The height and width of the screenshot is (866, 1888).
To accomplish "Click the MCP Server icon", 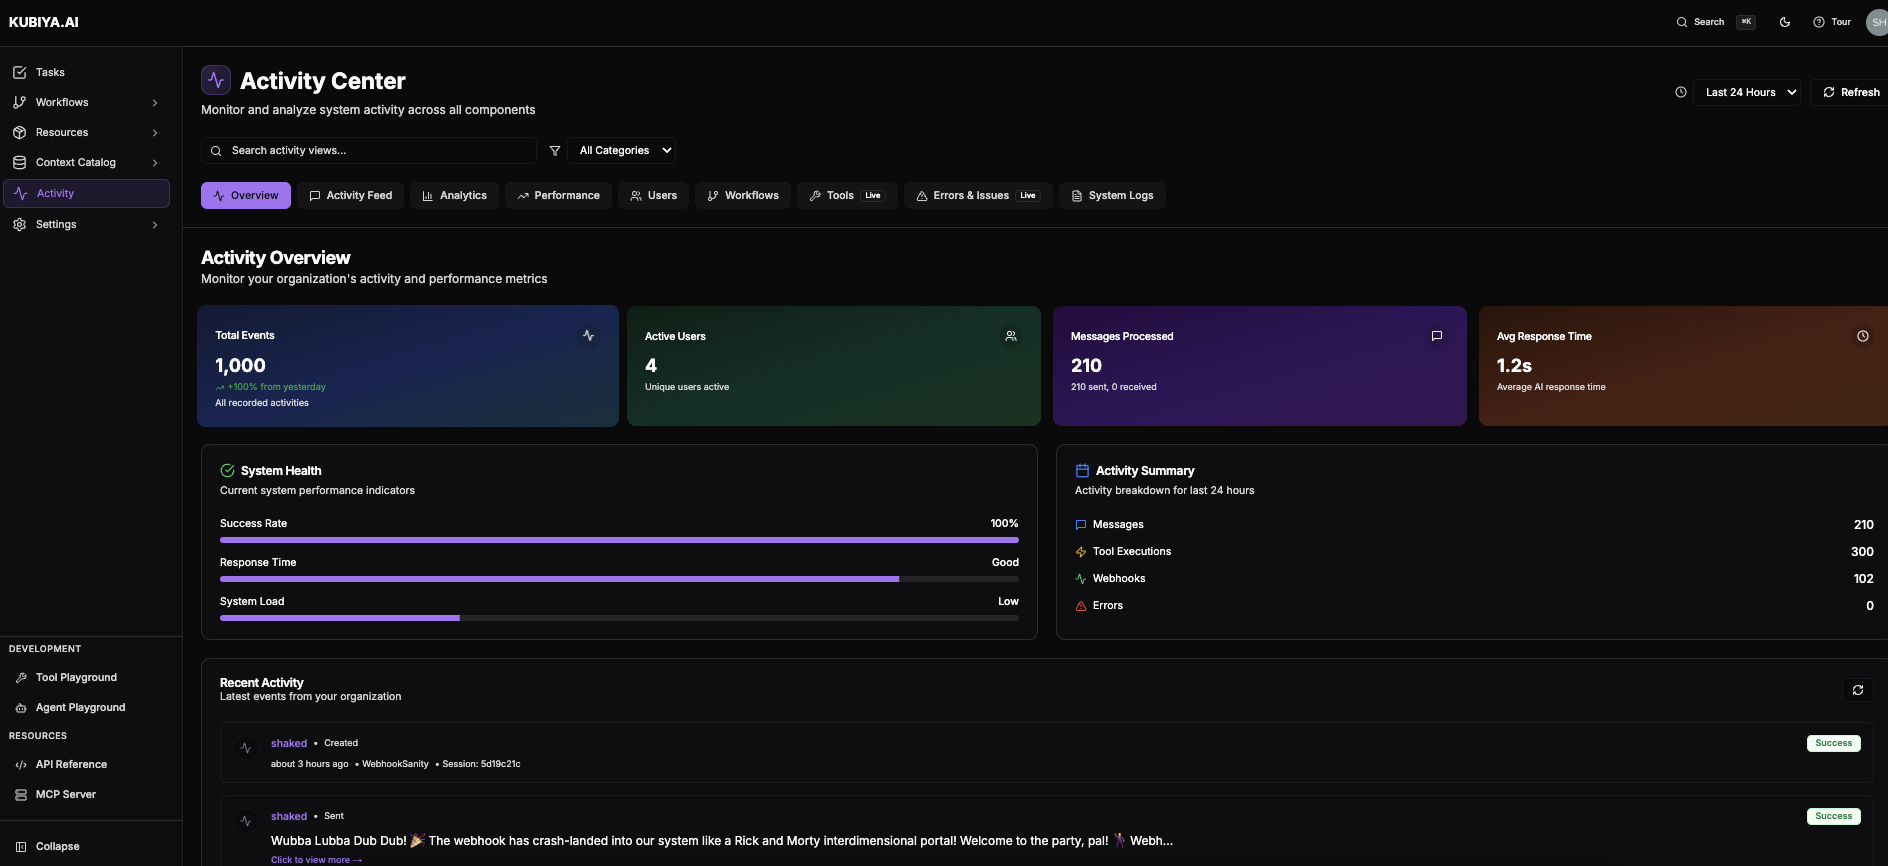I will tap(21, 794).
